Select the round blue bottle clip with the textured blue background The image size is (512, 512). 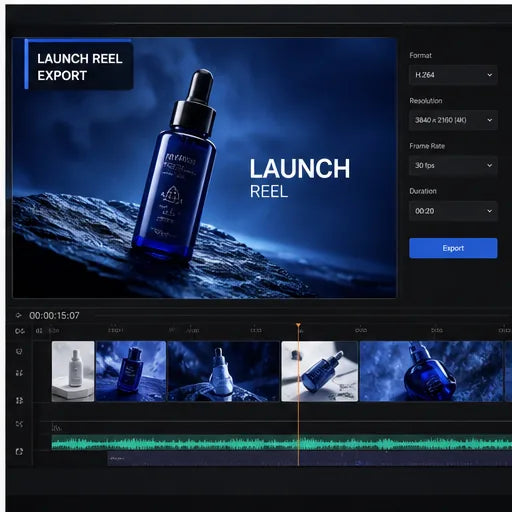pos(431,371)
